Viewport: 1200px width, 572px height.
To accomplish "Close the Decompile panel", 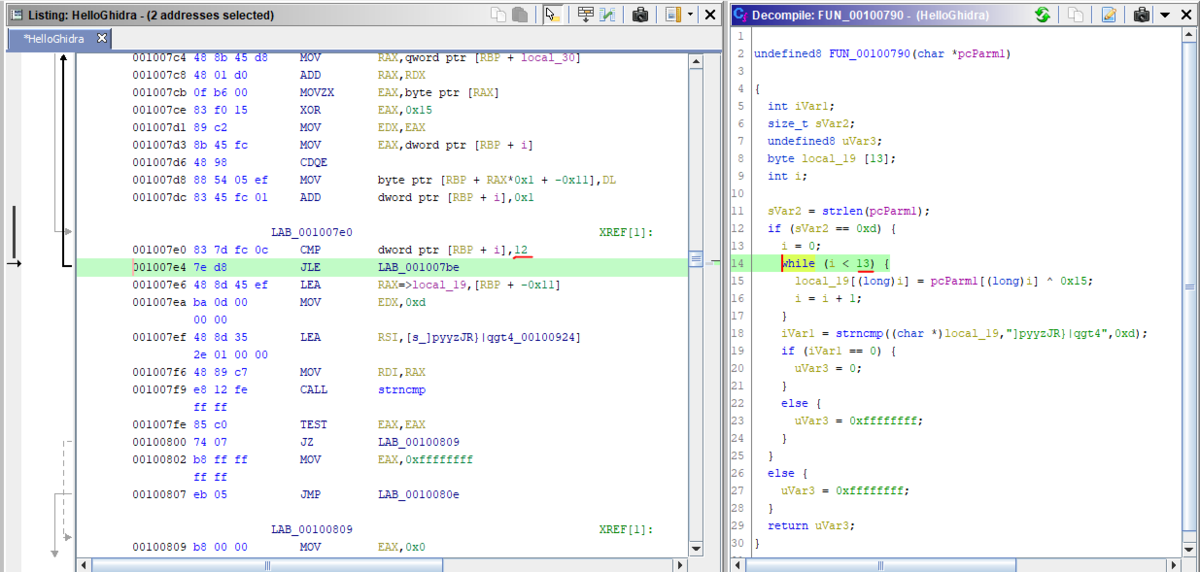I will click(x=1186, y=15).
